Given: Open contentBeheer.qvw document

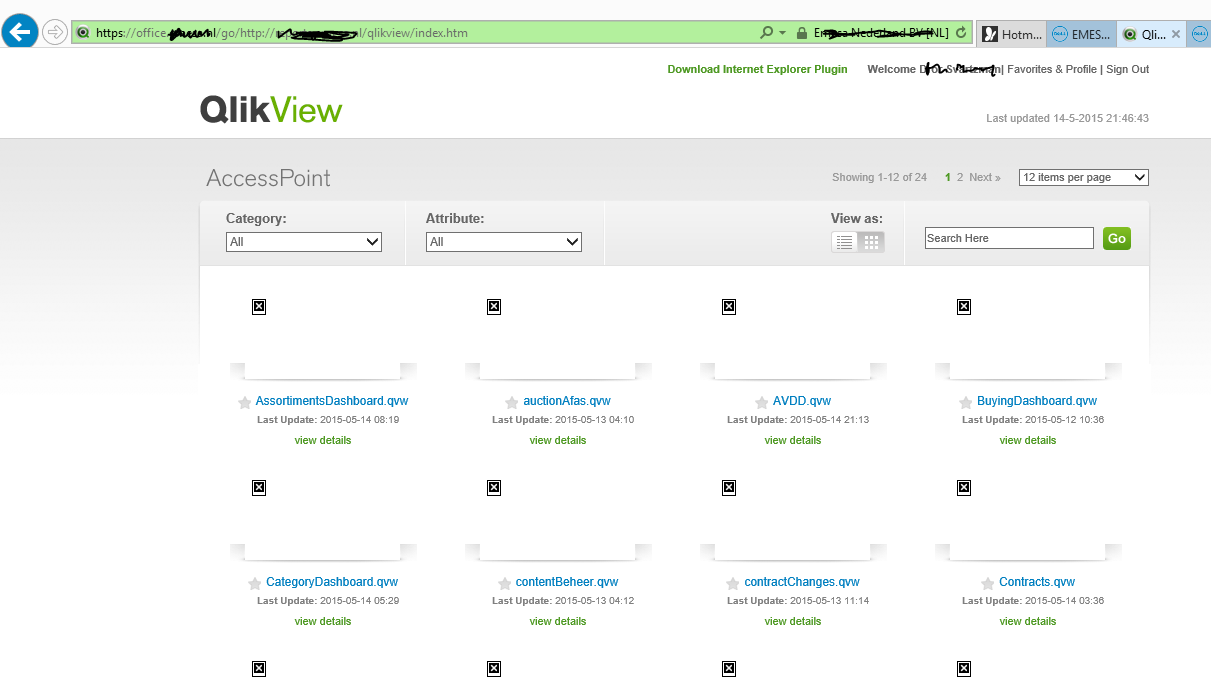Looking at the screenshot, I should point(567,582).
